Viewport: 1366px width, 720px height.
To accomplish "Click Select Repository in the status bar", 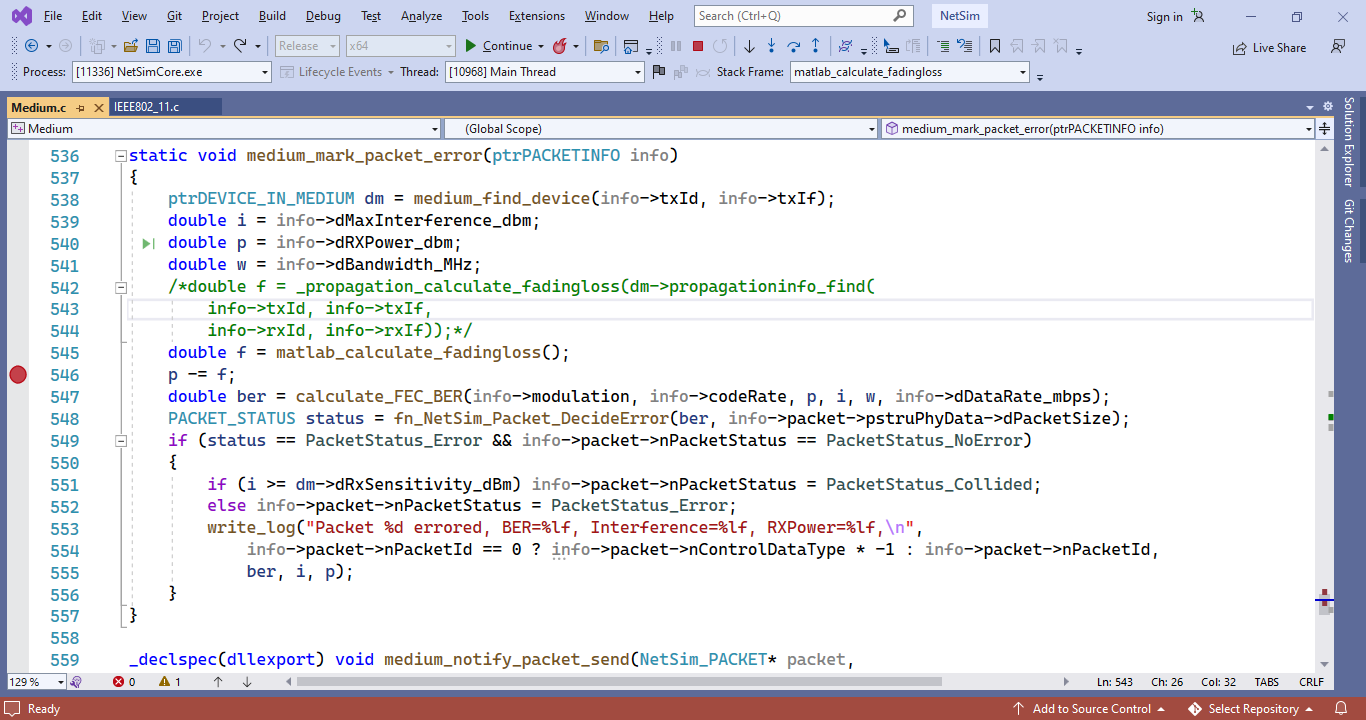I will 1251,709.
